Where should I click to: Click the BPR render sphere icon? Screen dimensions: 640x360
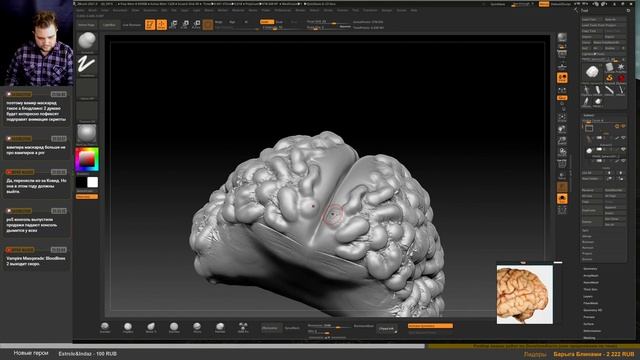(562, 38)
